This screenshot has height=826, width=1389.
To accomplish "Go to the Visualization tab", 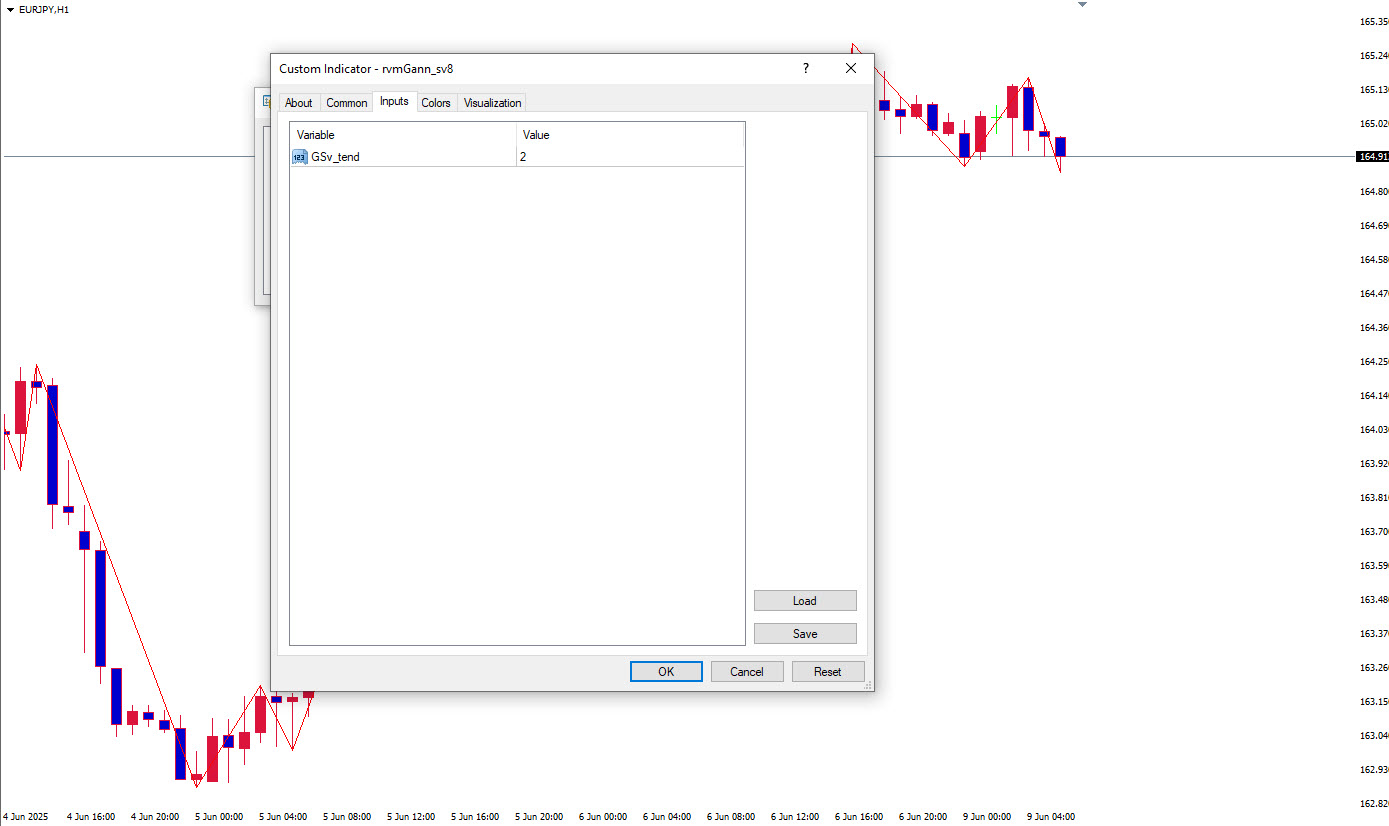I will pyautogui.click(x=492, y=103).
